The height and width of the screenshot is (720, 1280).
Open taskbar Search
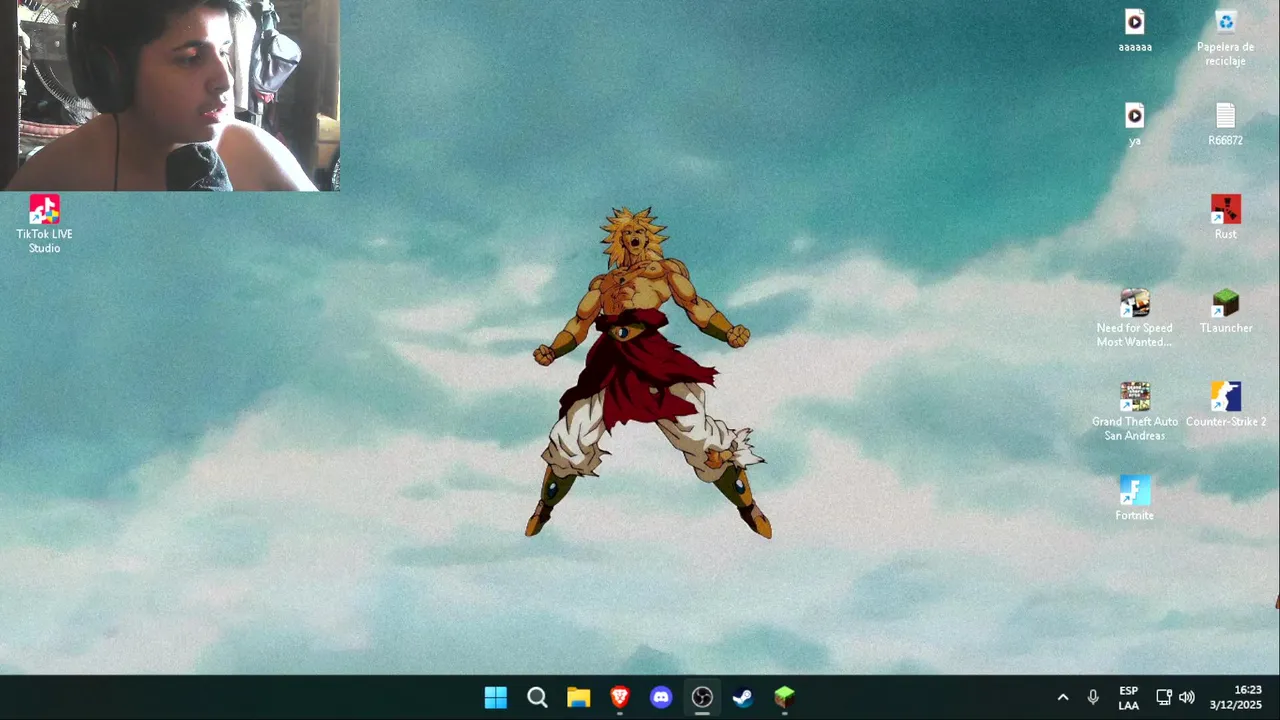click(x=537, y=697)
